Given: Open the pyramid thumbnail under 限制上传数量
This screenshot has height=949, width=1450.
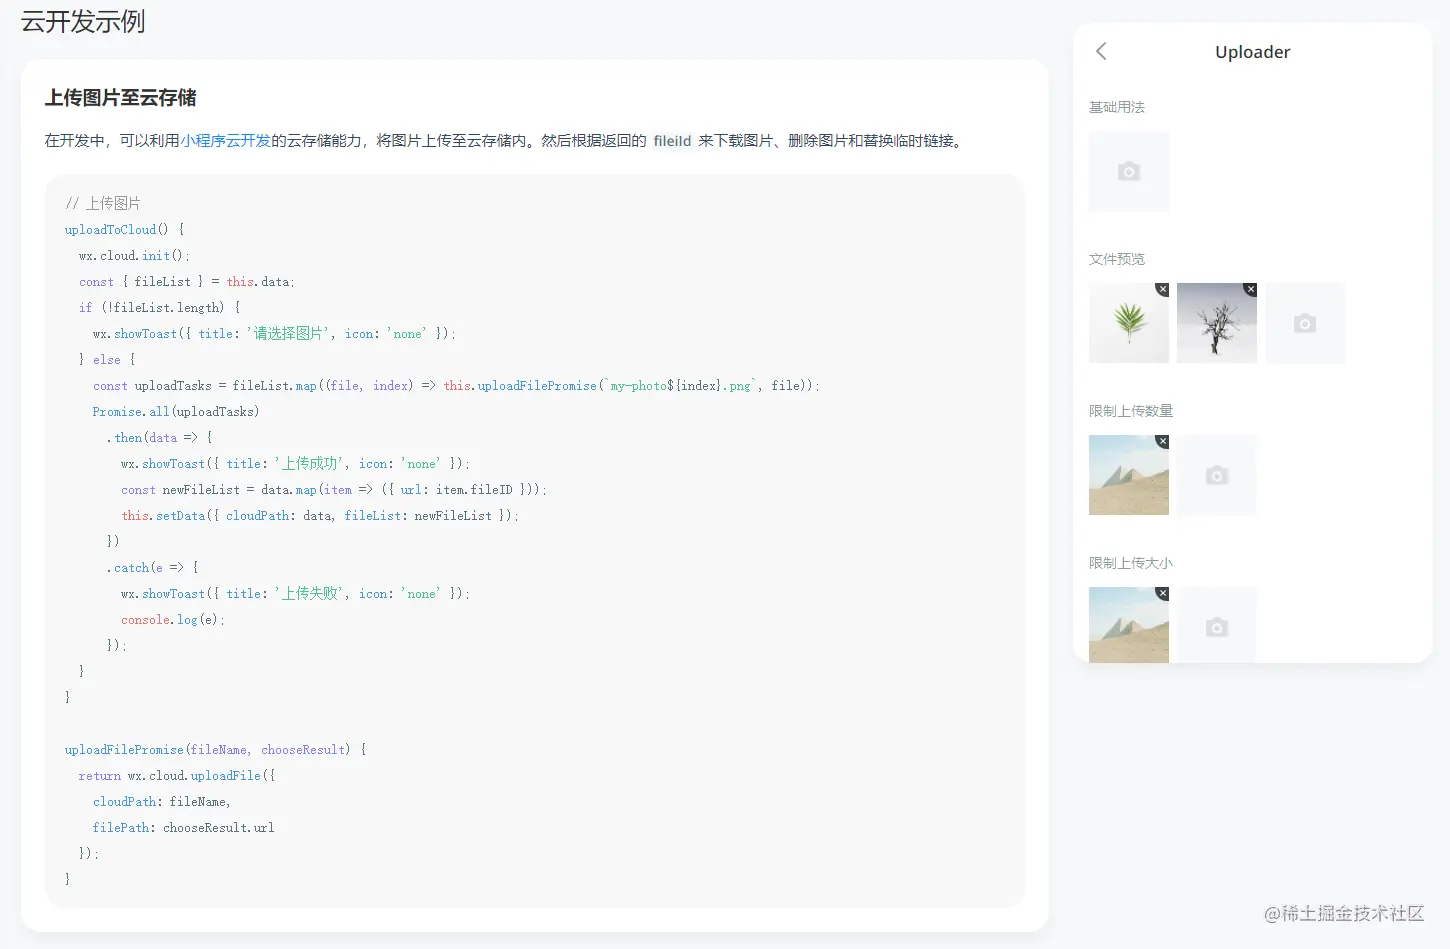Looking at the screenshot, I should (x=1127, y=477).
